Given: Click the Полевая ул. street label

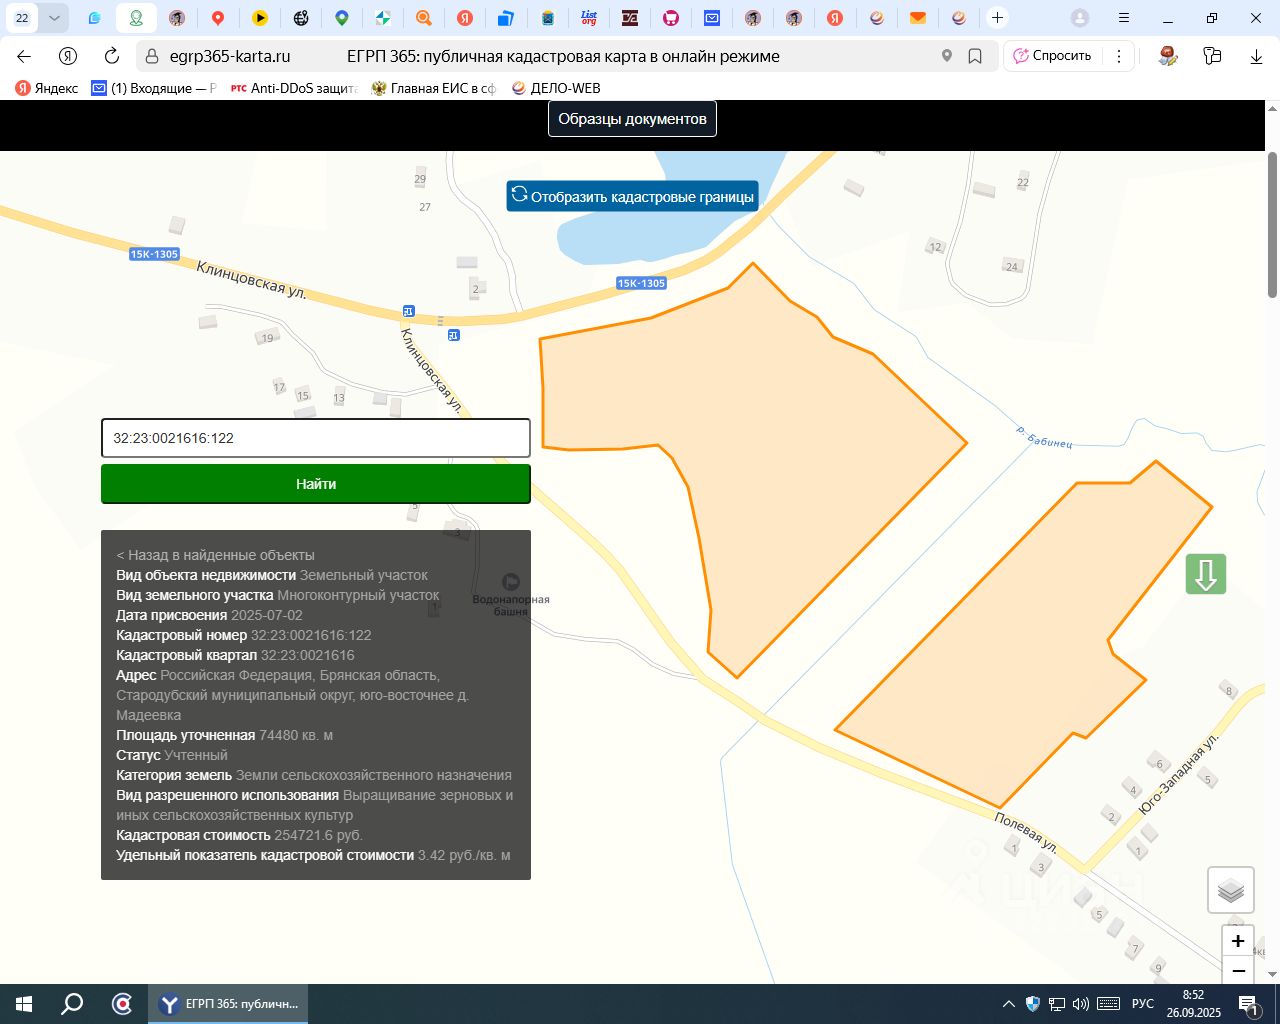Looking at the screenshot, I should [x=1025, y=832].
